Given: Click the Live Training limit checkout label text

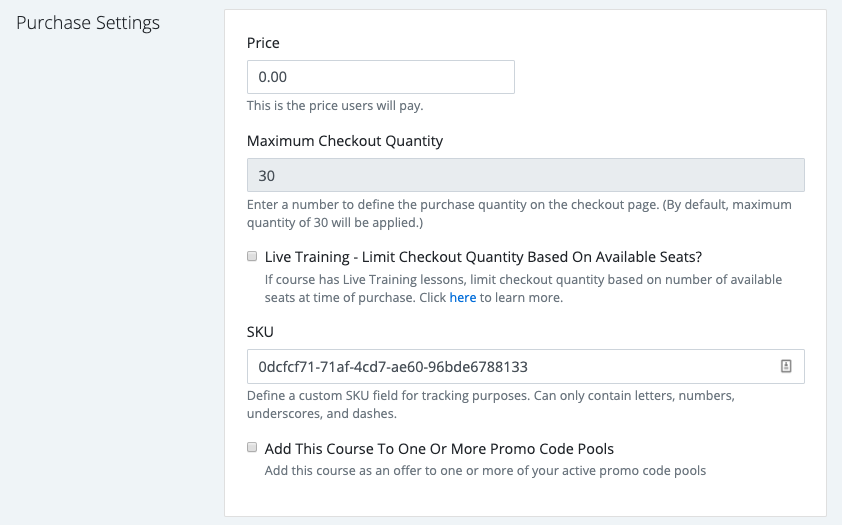Looking at the screenshot, I should click(x=483, y=257).
